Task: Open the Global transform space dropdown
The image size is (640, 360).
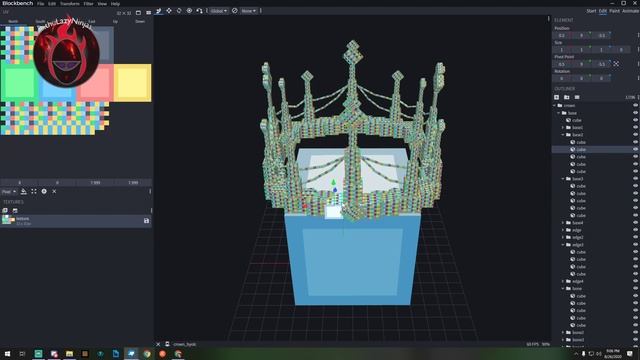Action: (x=219, y=11)
